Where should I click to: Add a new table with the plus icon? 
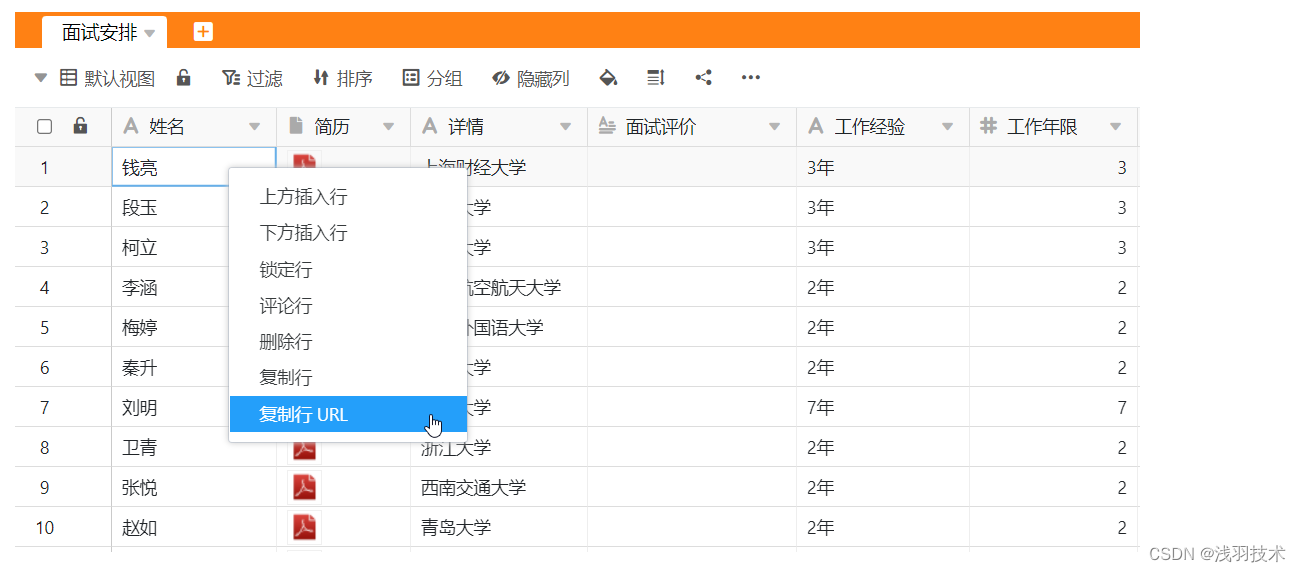click(203, 32)
